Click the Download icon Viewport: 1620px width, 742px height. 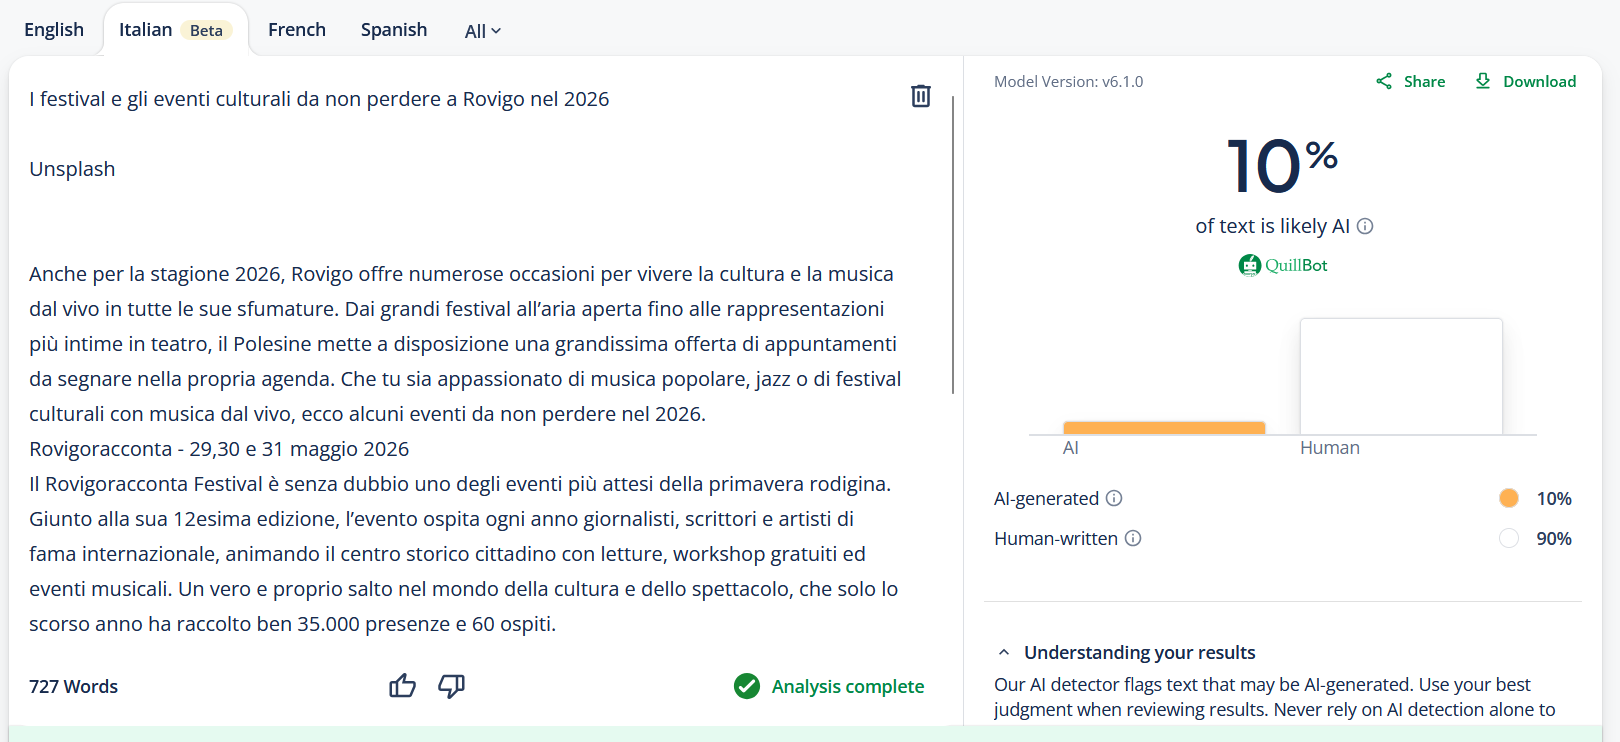click(x=1483, y=82)
